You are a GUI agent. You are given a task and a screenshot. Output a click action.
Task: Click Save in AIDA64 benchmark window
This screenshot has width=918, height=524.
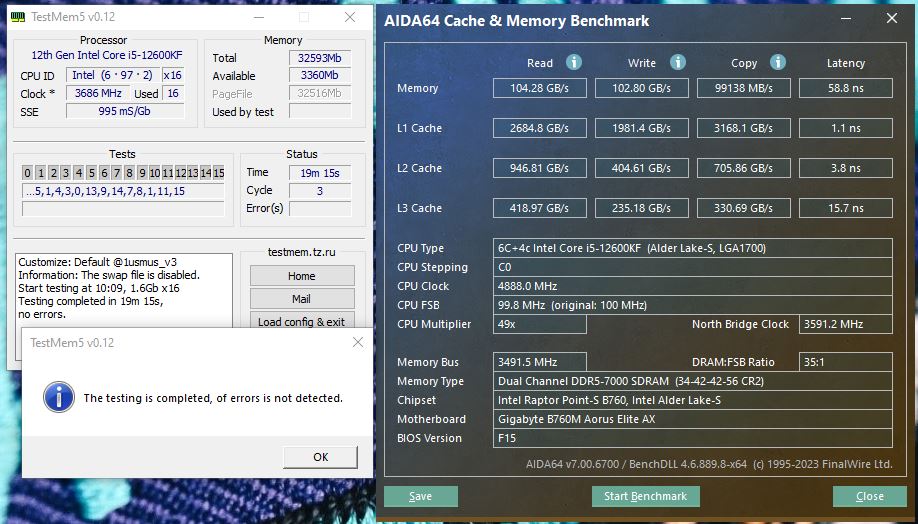420,496
